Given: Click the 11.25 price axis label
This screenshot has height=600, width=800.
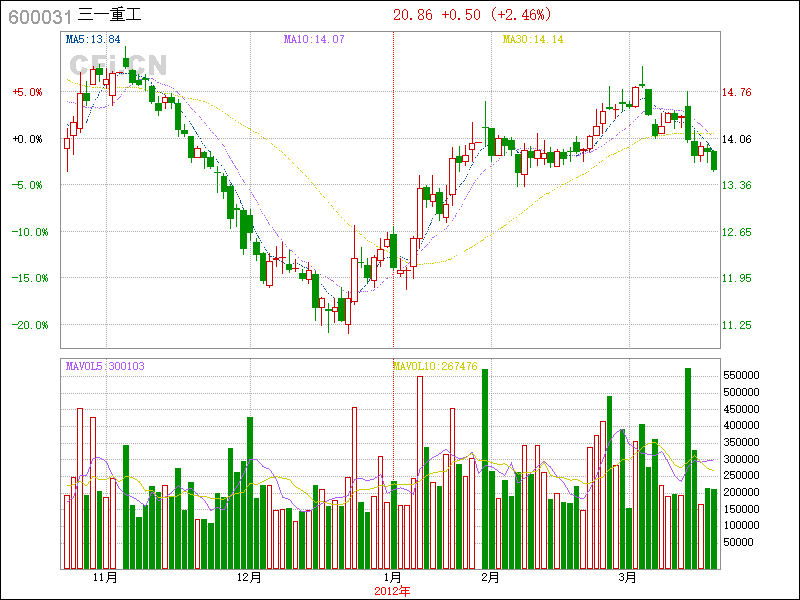Looking at the screenshot, I should coord(736,325).
